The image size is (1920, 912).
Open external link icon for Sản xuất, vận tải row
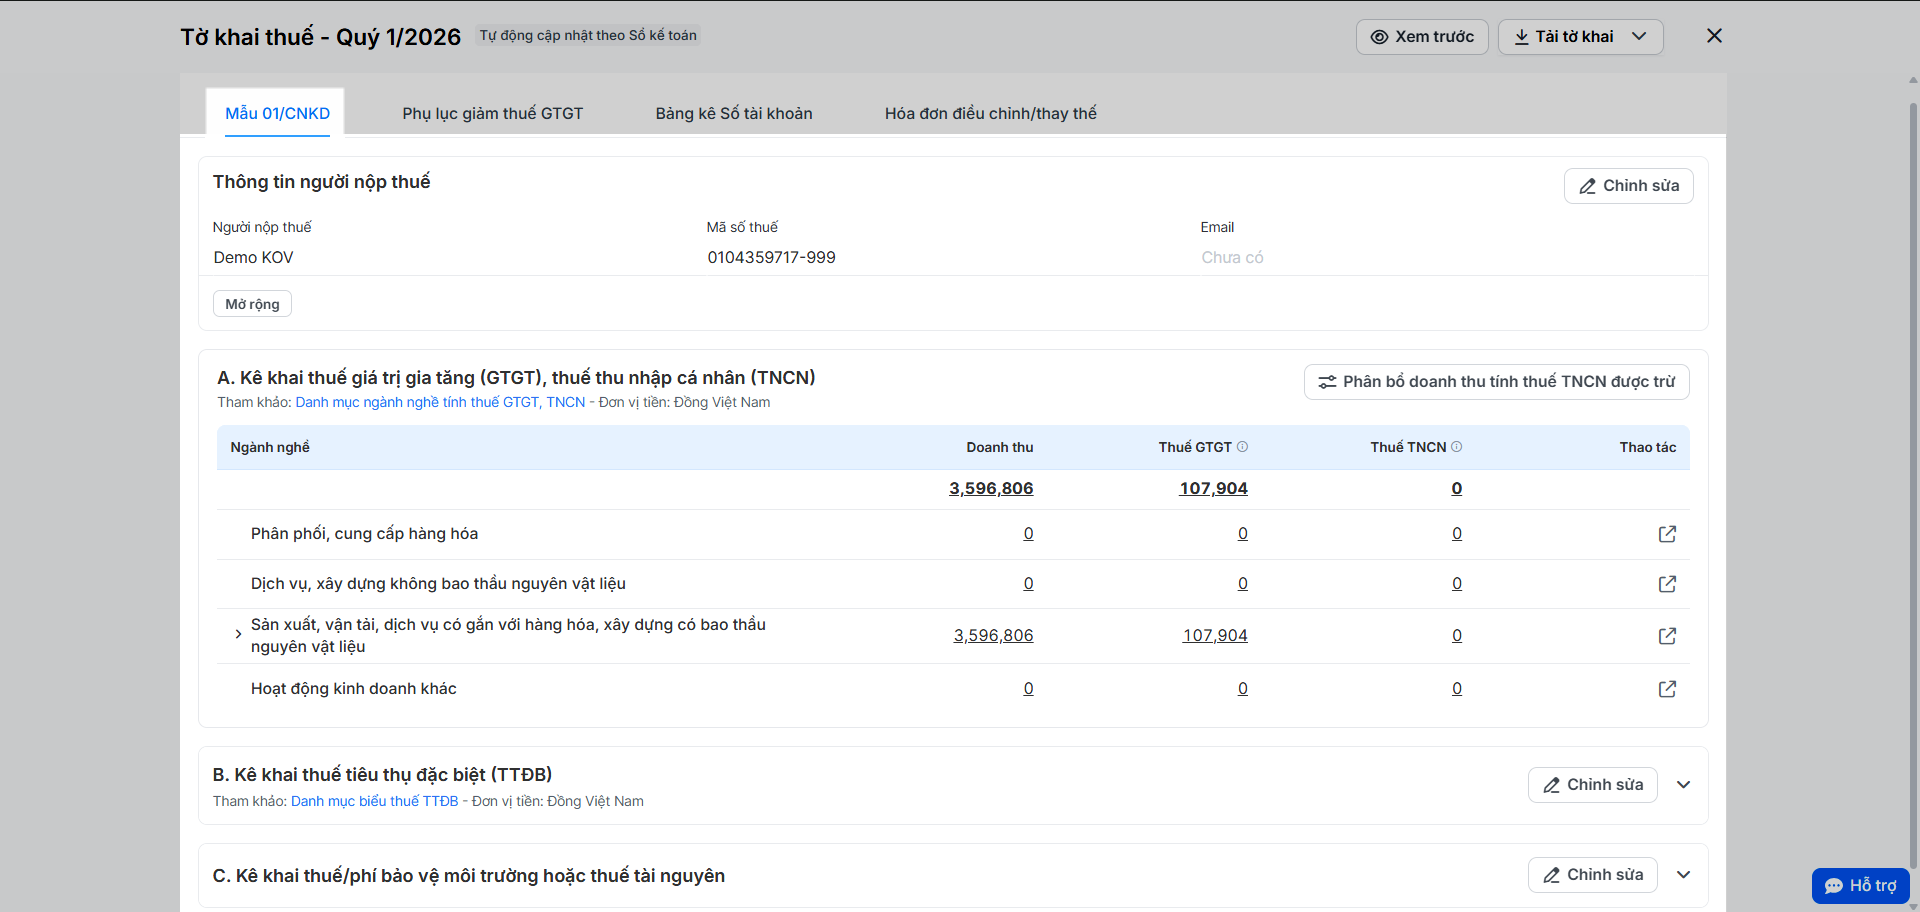[x=1667, y=636]
